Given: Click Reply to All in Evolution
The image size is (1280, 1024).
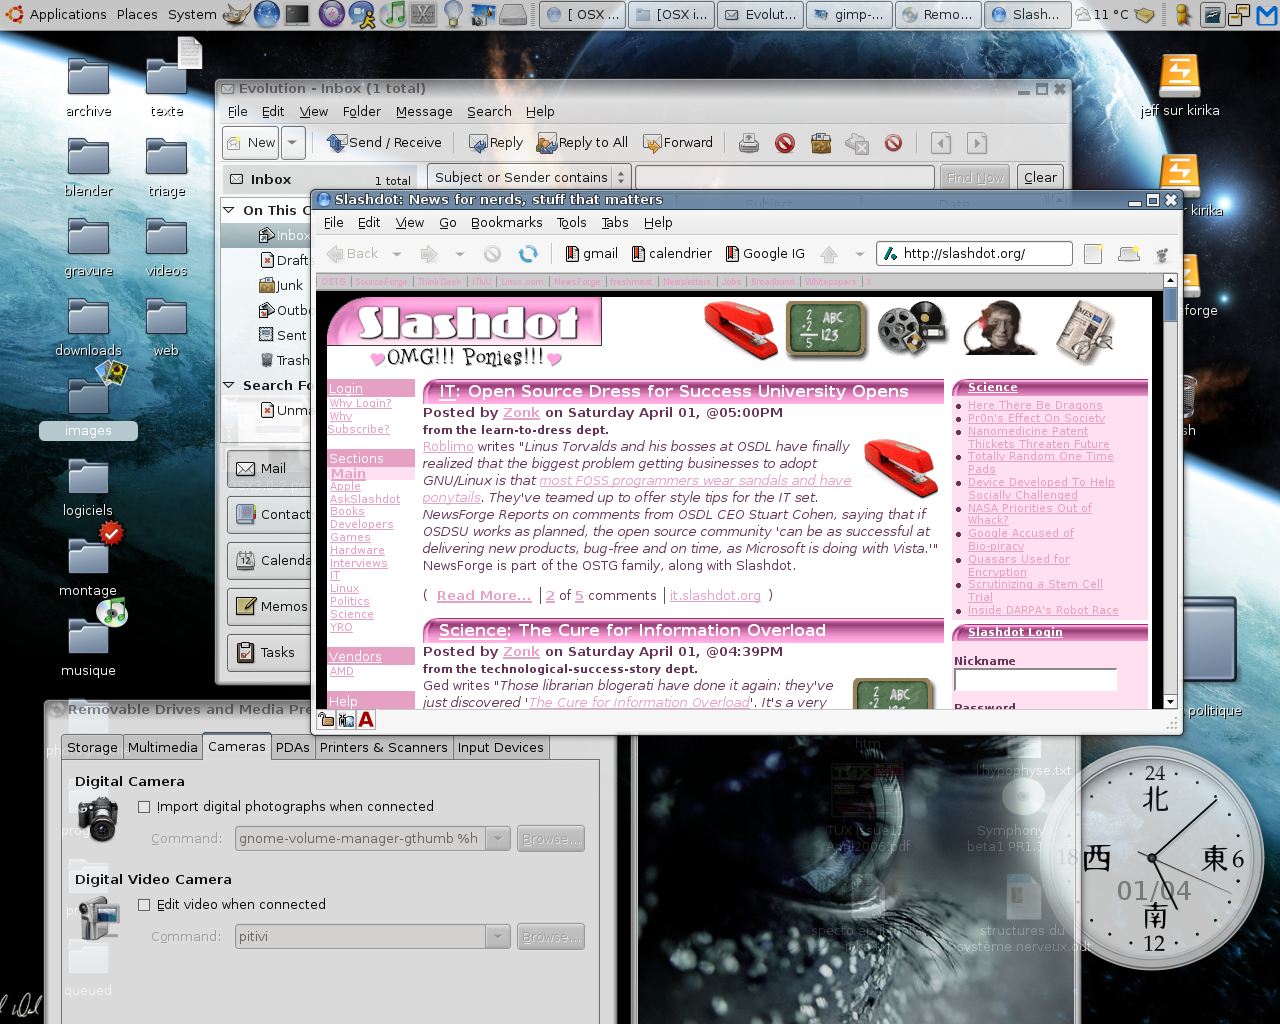Looking at the screenshot, I should (x=582, y=143).
